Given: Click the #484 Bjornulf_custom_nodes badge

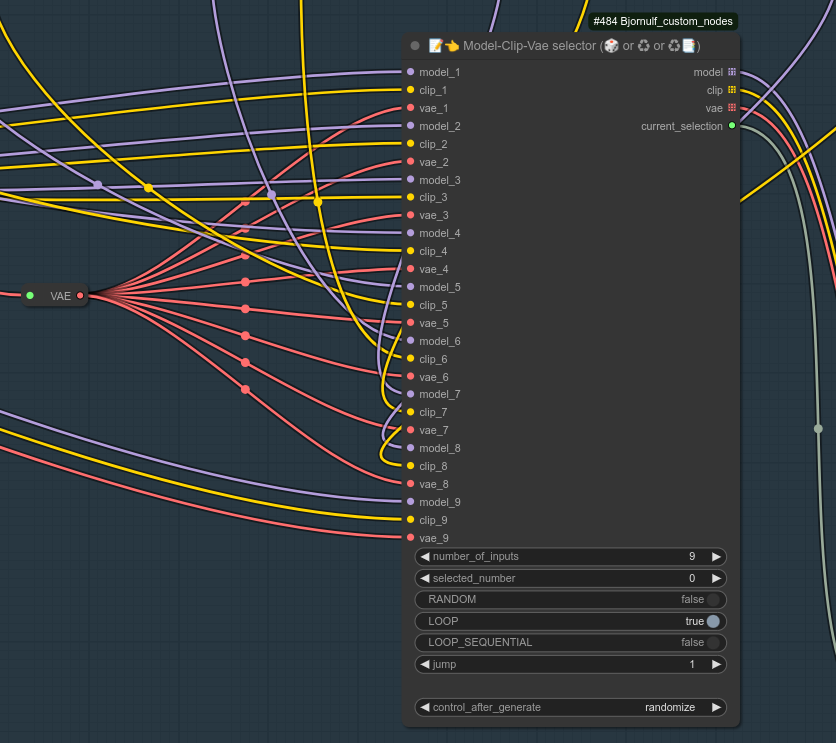Looking at the screenshot, I should point(663,21).
